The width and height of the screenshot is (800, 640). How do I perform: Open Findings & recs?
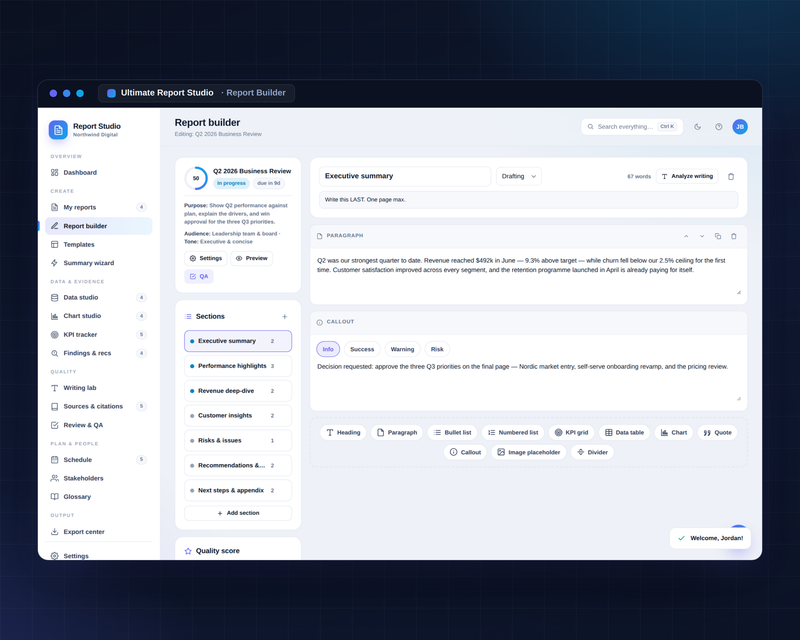point(98,353)
